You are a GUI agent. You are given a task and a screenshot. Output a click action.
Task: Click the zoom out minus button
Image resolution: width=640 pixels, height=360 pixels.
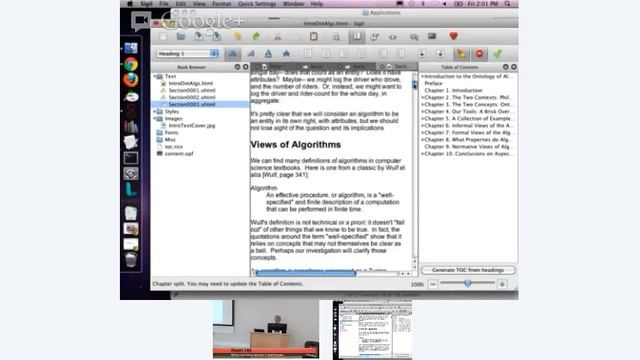[433, 284]
